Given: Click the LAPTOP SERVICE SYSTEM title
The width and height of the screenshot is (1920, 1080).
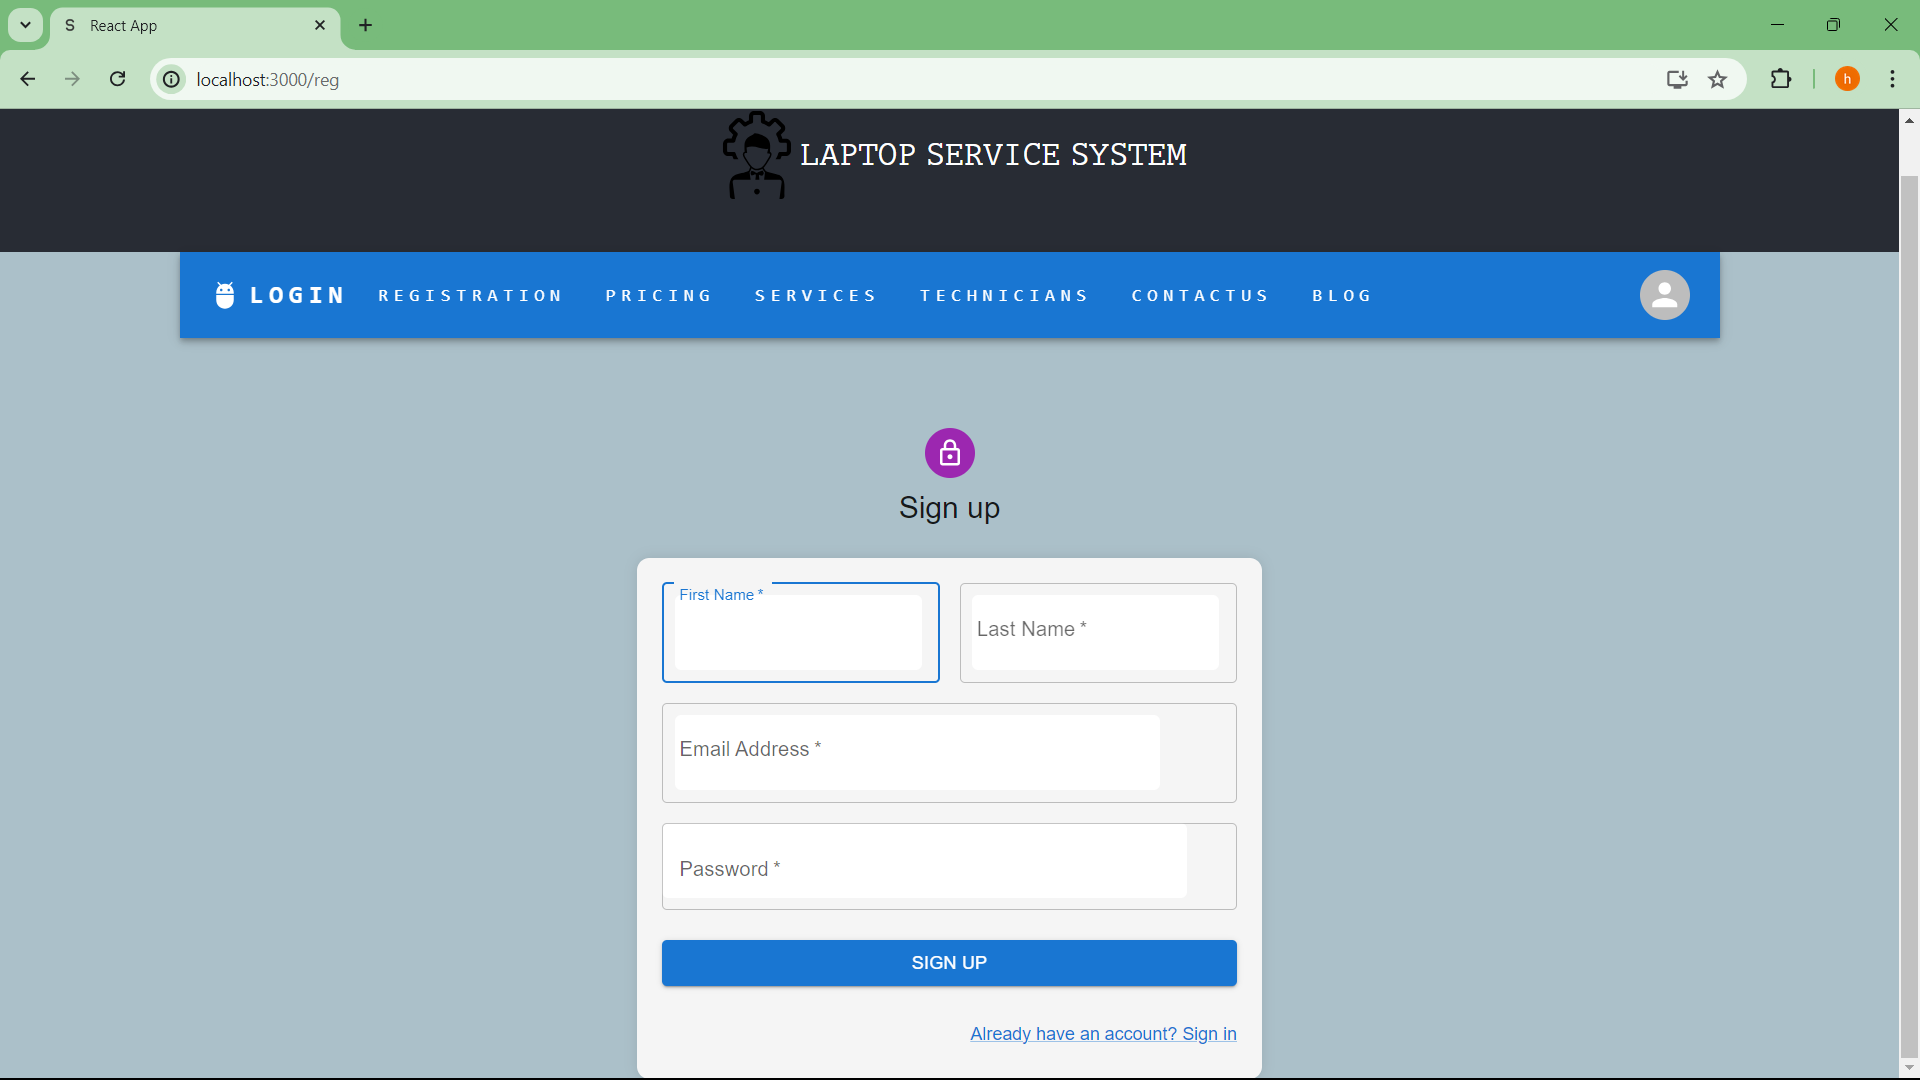Looking at the screenshot, I should pos(993,155).
